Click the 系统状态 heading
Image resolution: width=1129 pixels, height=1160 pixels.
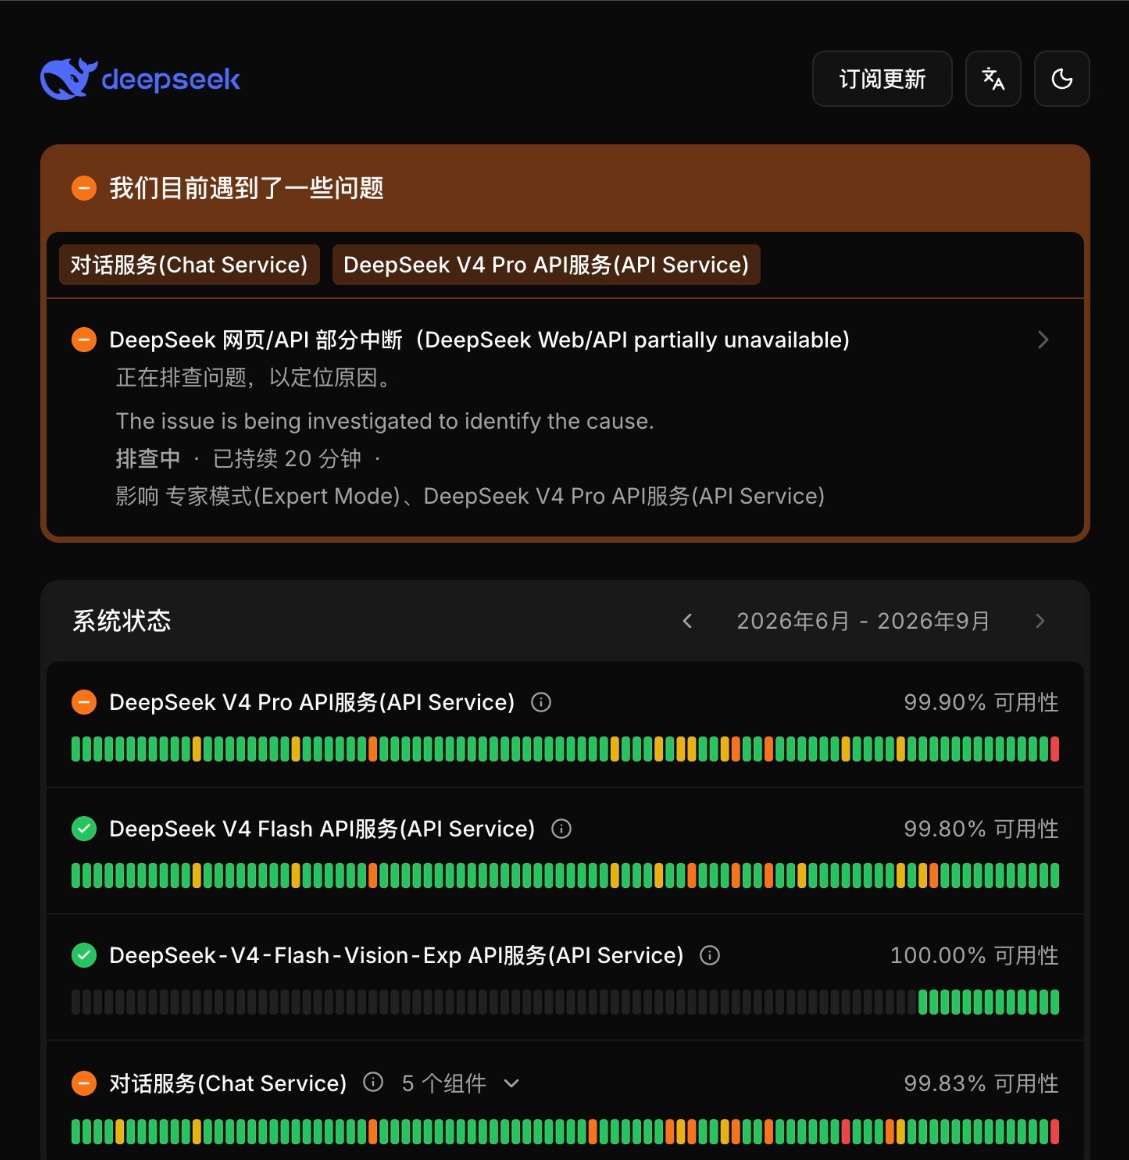(121, 621)
